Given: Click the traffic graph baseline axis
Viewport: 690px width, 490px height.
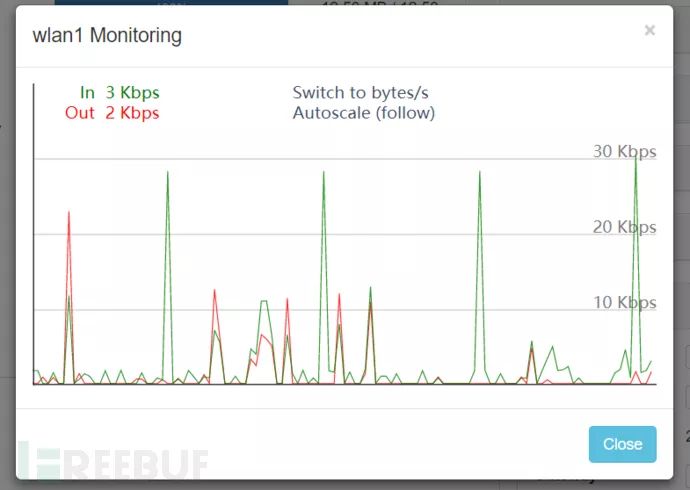Looking at the screenshot, I should [x=345, y=384].
